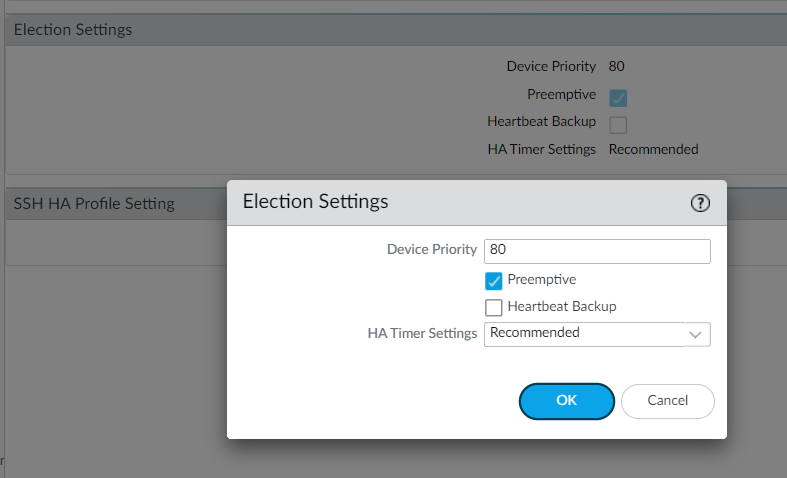Screen dimensions: 787x478
Task: Expand the HA Timer Settings dropdown arrow
Action: point(696,334)
